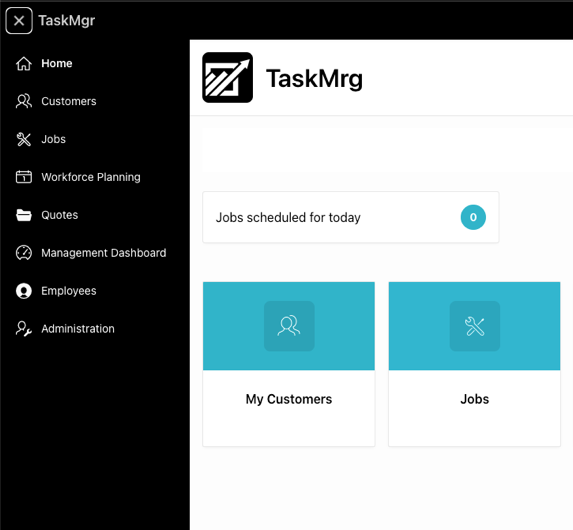This screenshot has height=530, width=573.
Task: Open the Jobs scheduled for today item
Action: tap(351, 217)
